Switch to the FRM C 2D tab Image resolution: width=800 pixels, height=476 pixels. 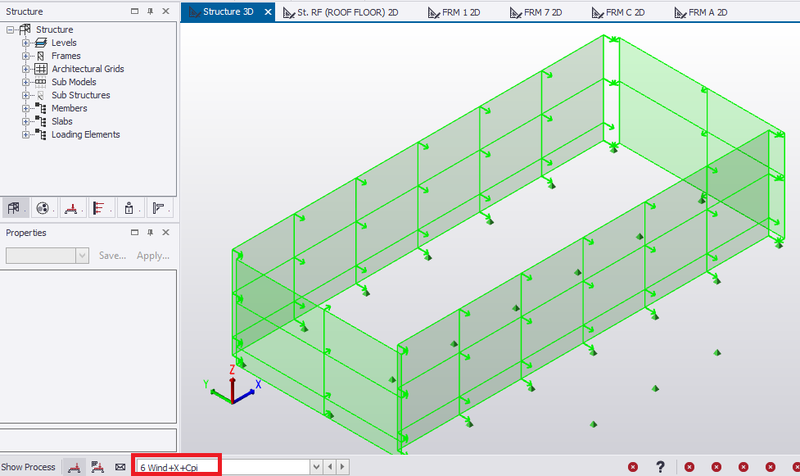click(x=618, y=12)
